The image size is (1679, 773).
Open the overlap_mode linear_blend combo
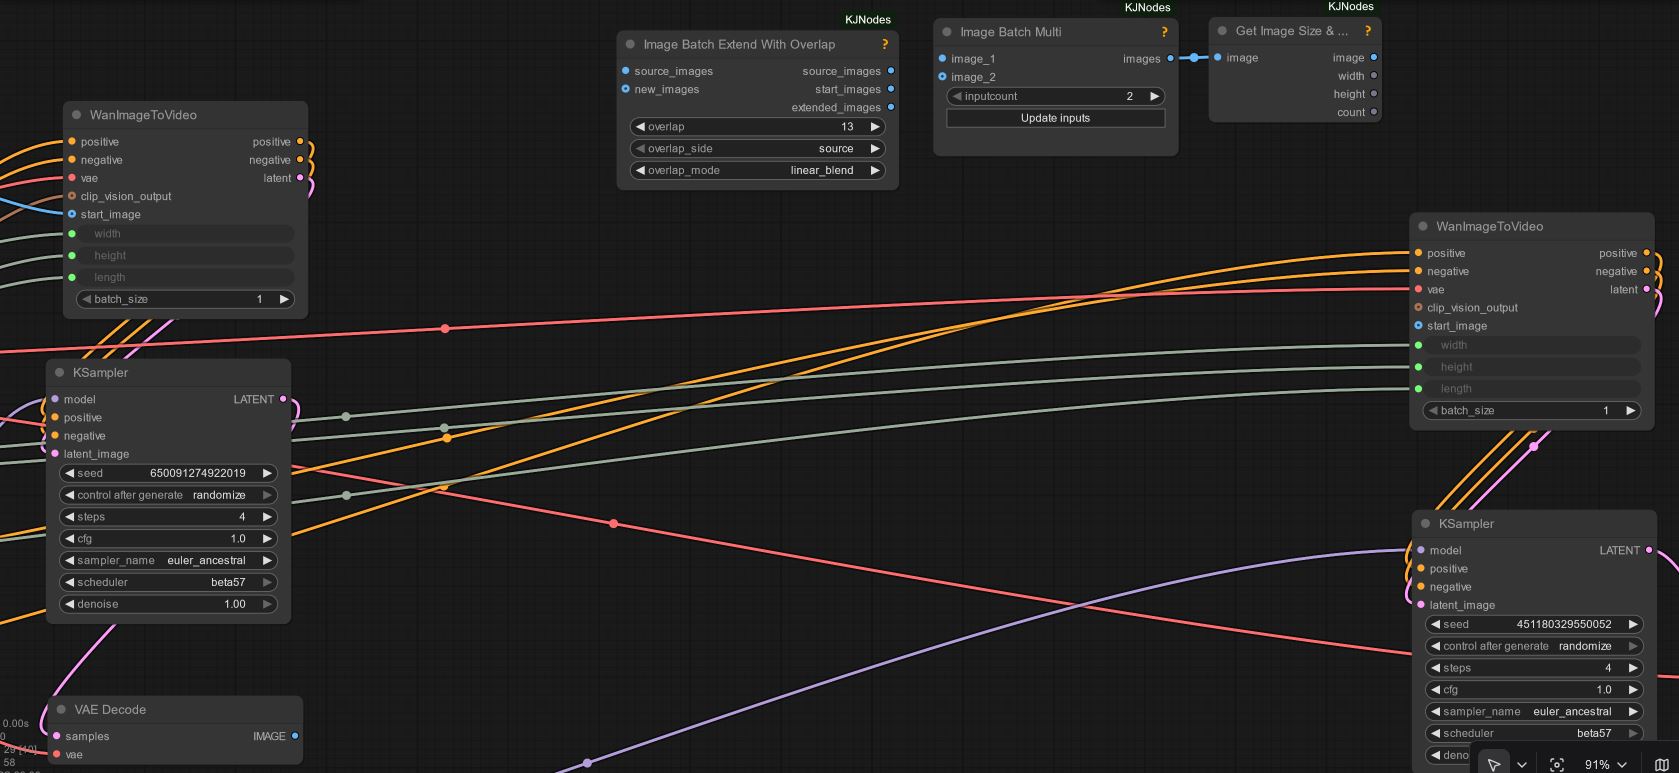757,171
